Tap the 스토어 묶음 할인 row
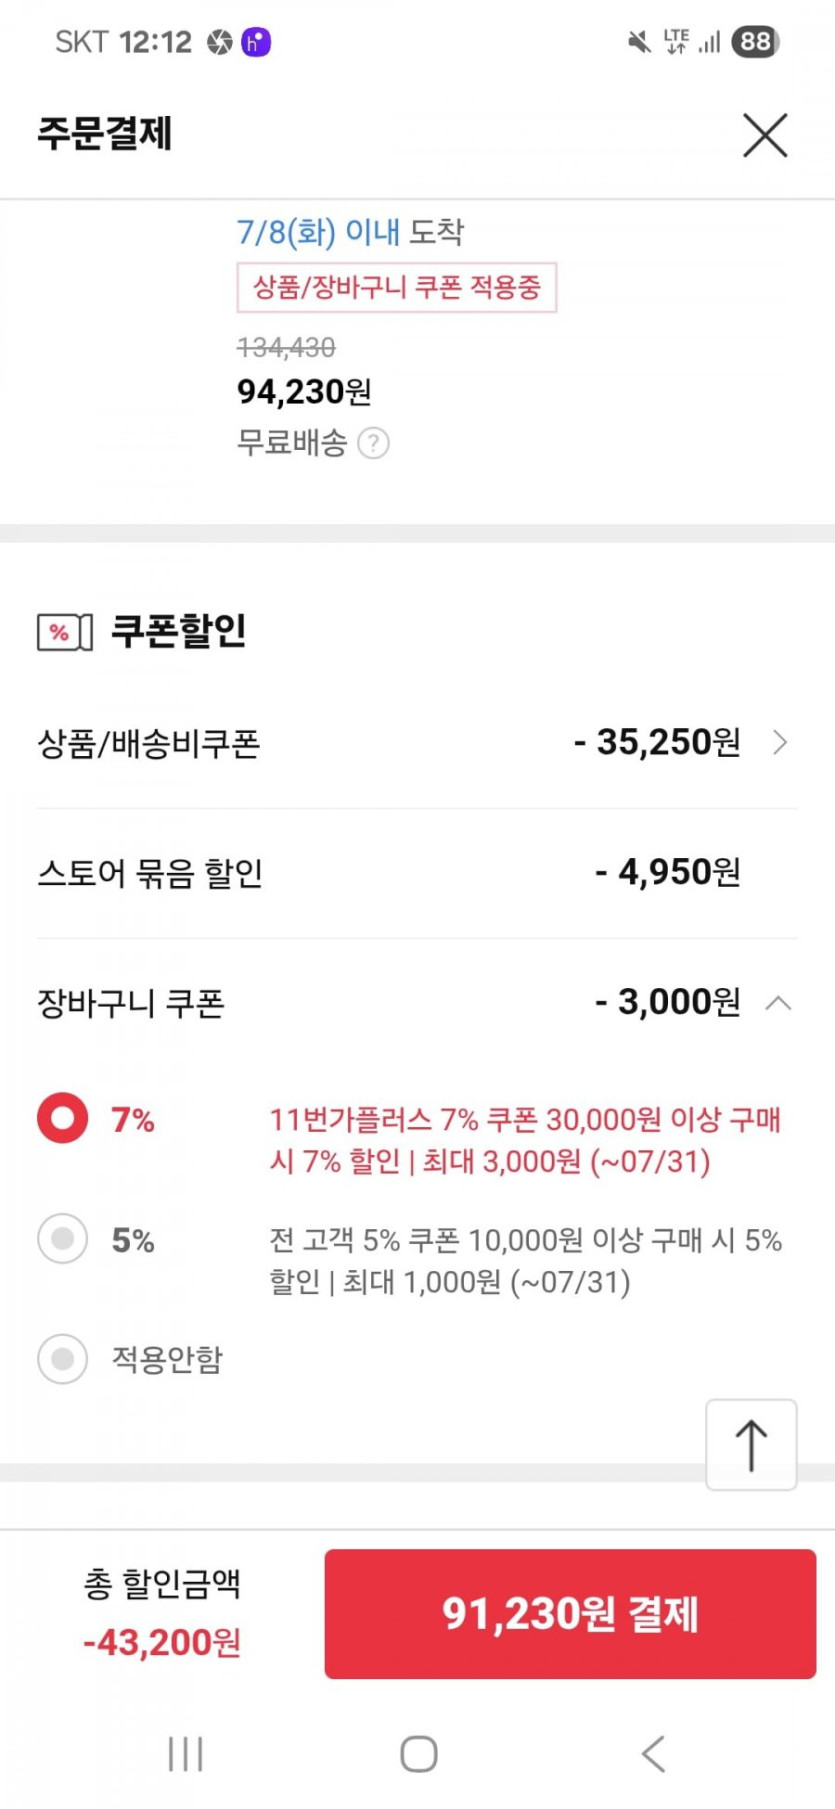This screenshot has width=835, height=1809. (x=150, y=873)
